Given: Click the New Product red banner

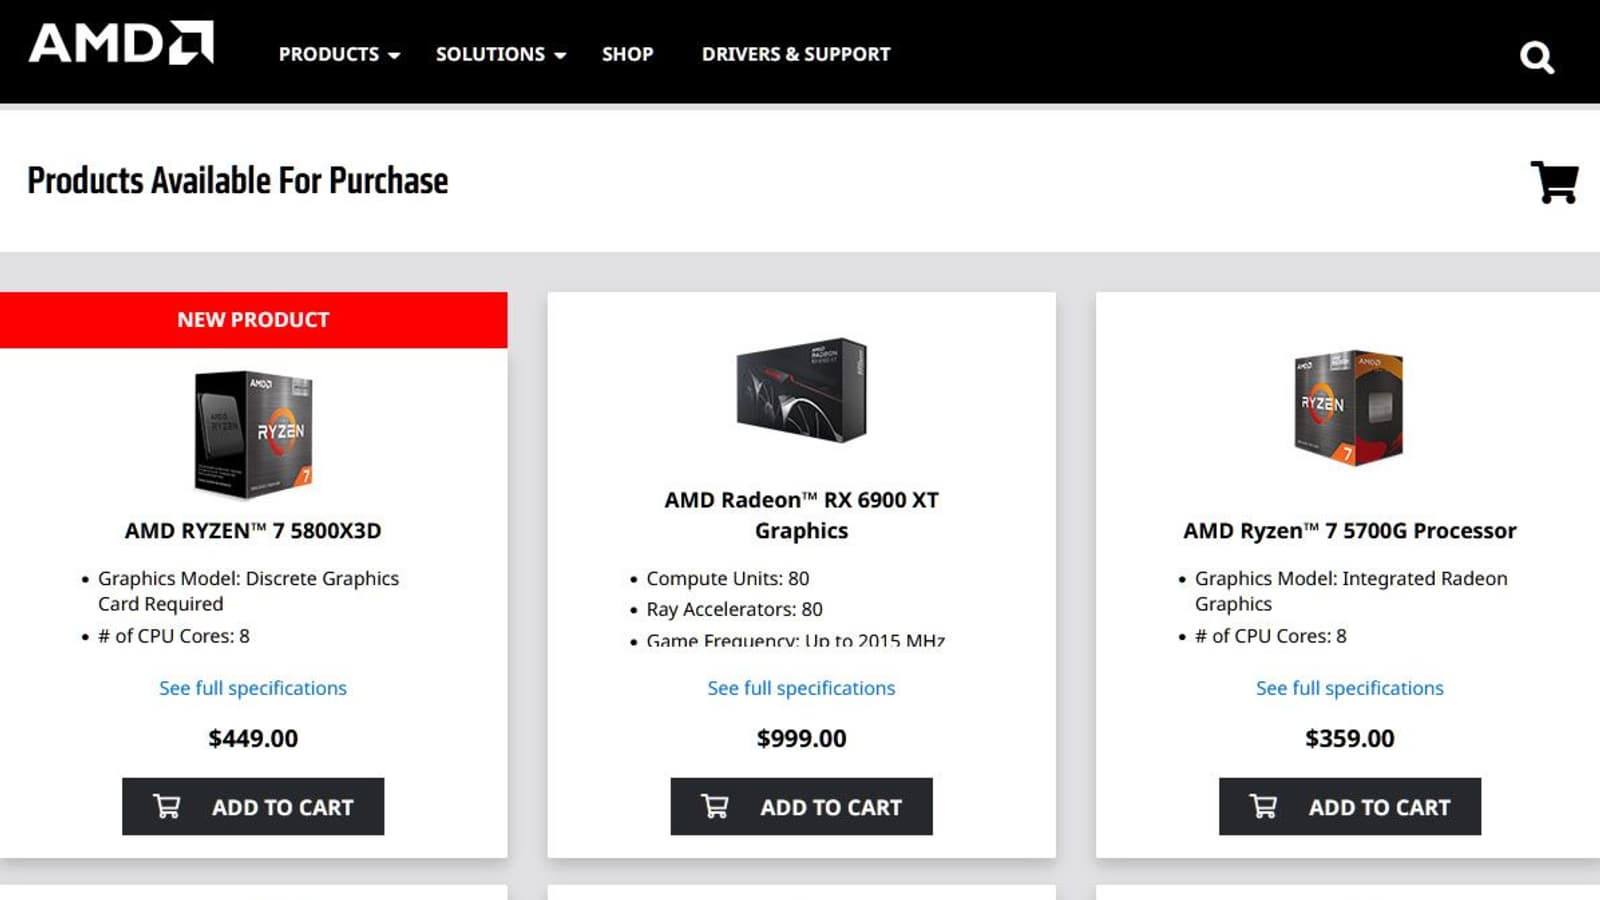Looking at the screenshot, I should pyautogui.click(x=253, y=320).
